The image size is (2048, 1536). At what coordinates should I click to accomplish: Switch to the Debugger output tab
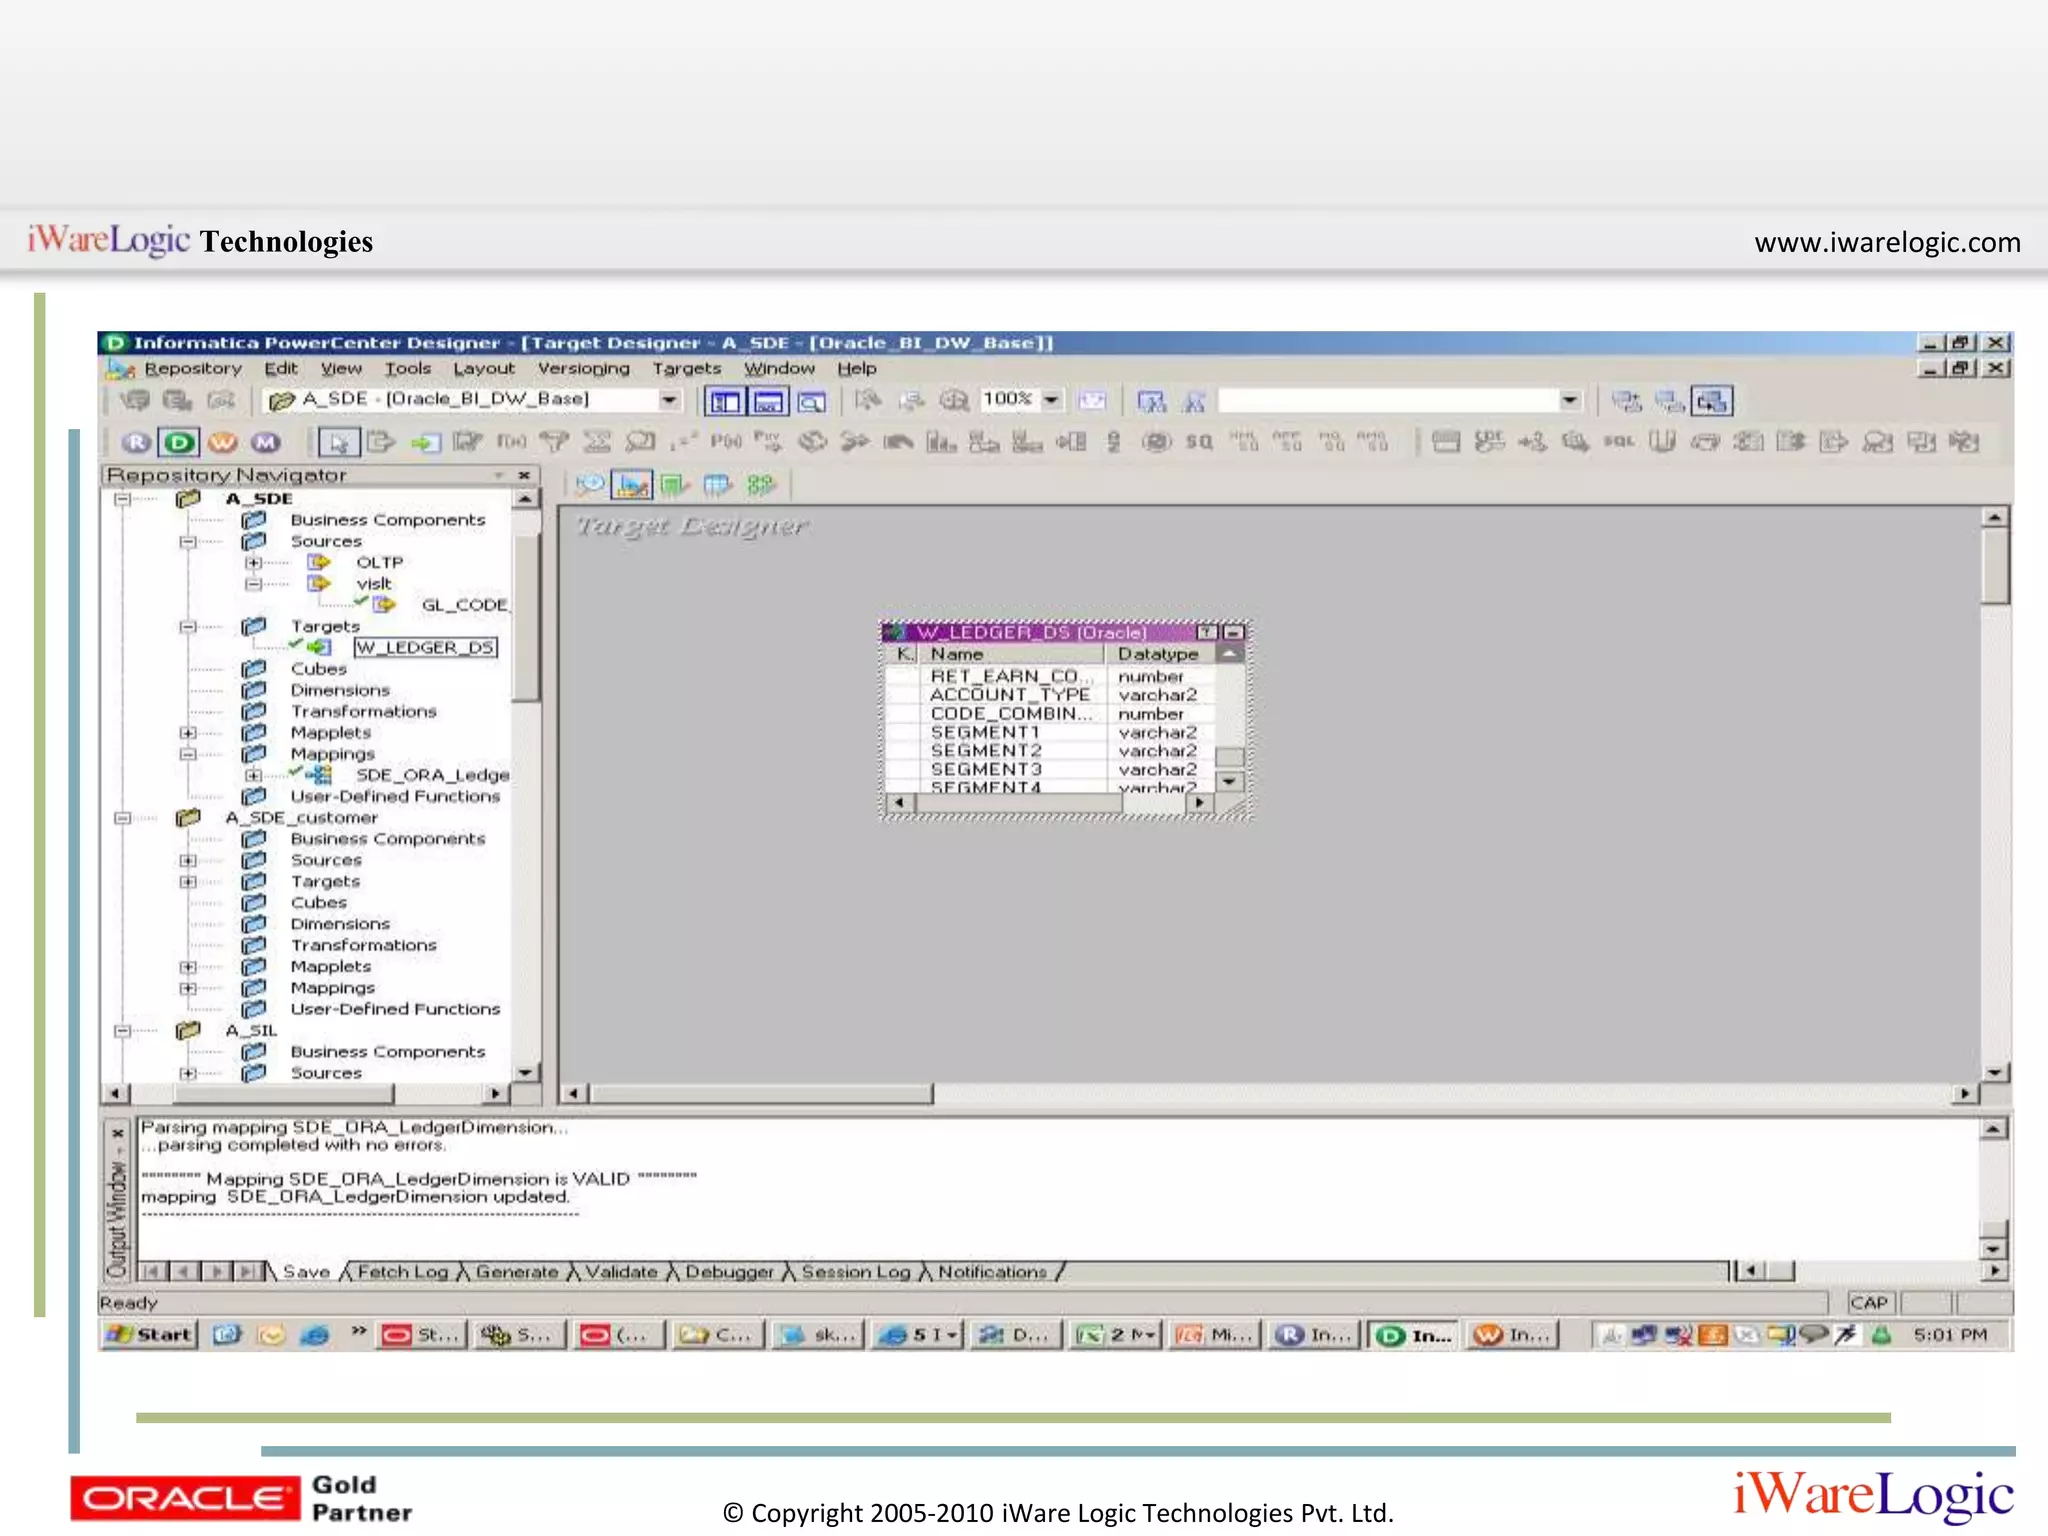point(729,1272)
